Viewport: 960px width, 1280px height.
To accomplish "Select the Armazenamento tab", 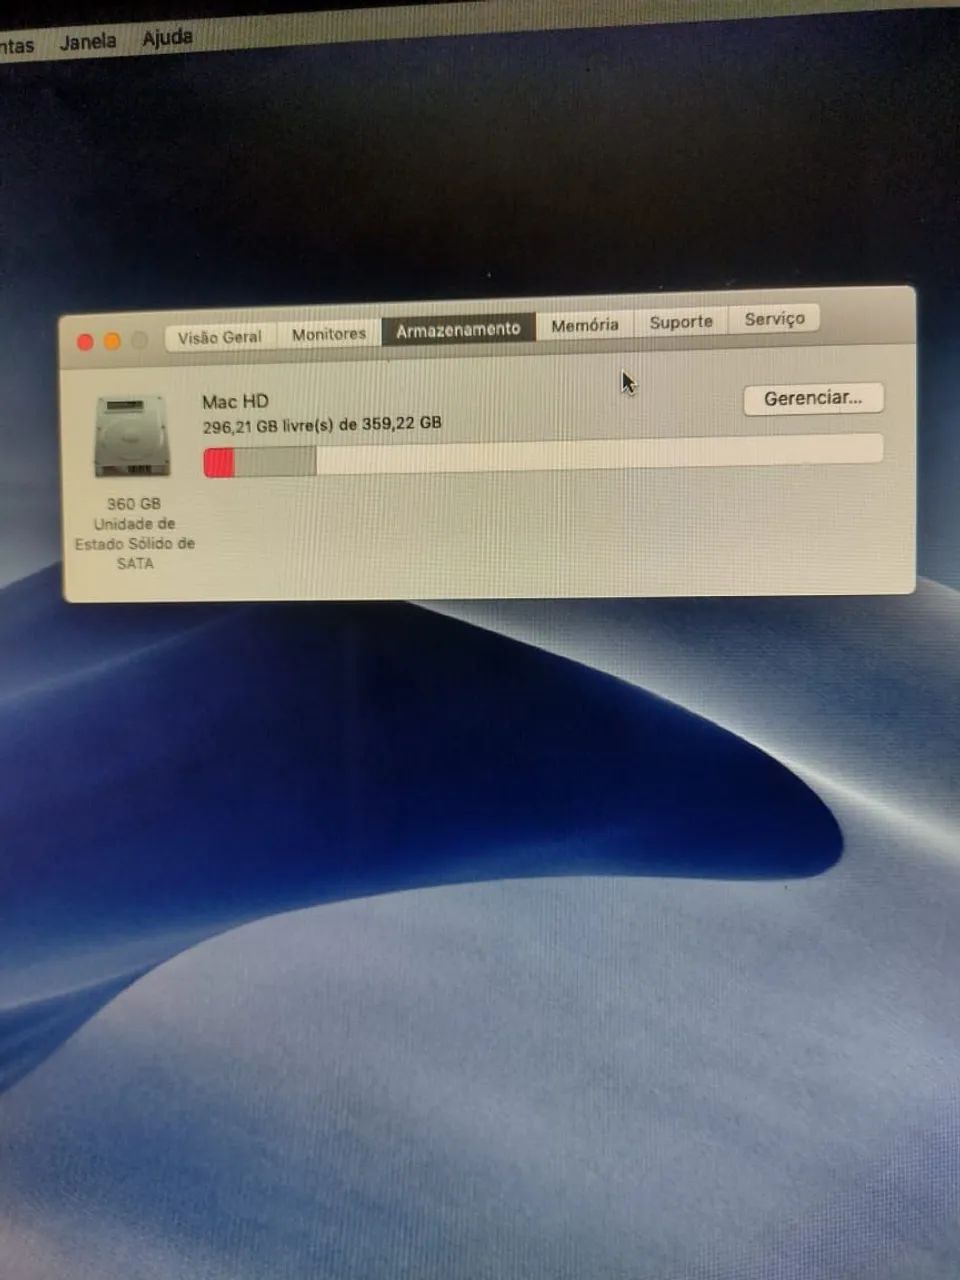I will click(458, 329).
